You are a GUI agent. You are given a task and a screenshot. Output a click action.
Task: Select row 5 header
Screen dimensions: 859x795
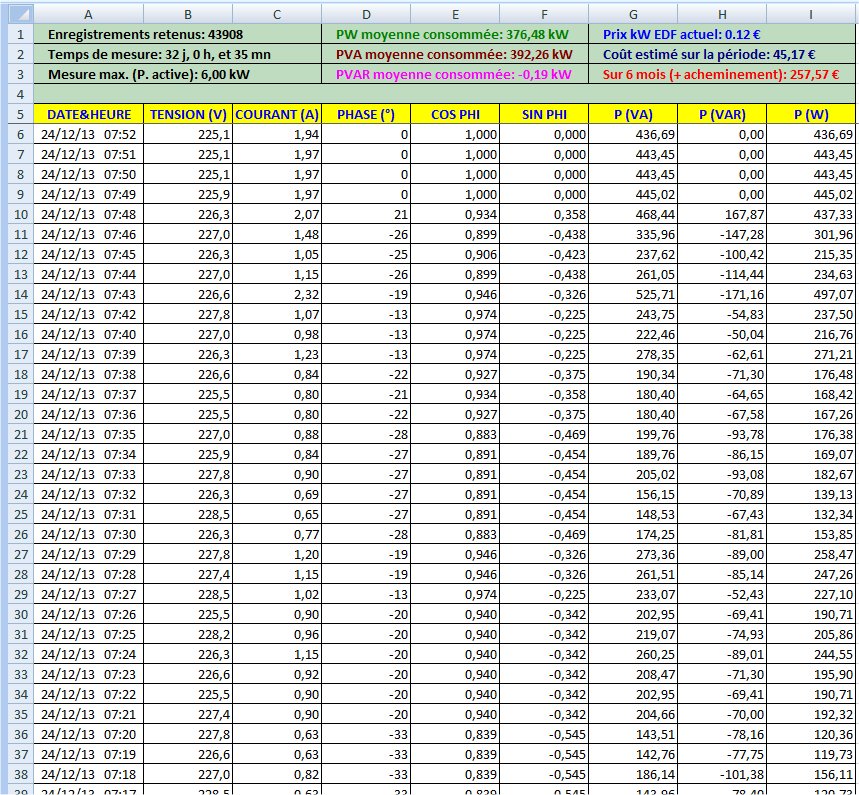(21, 115)
